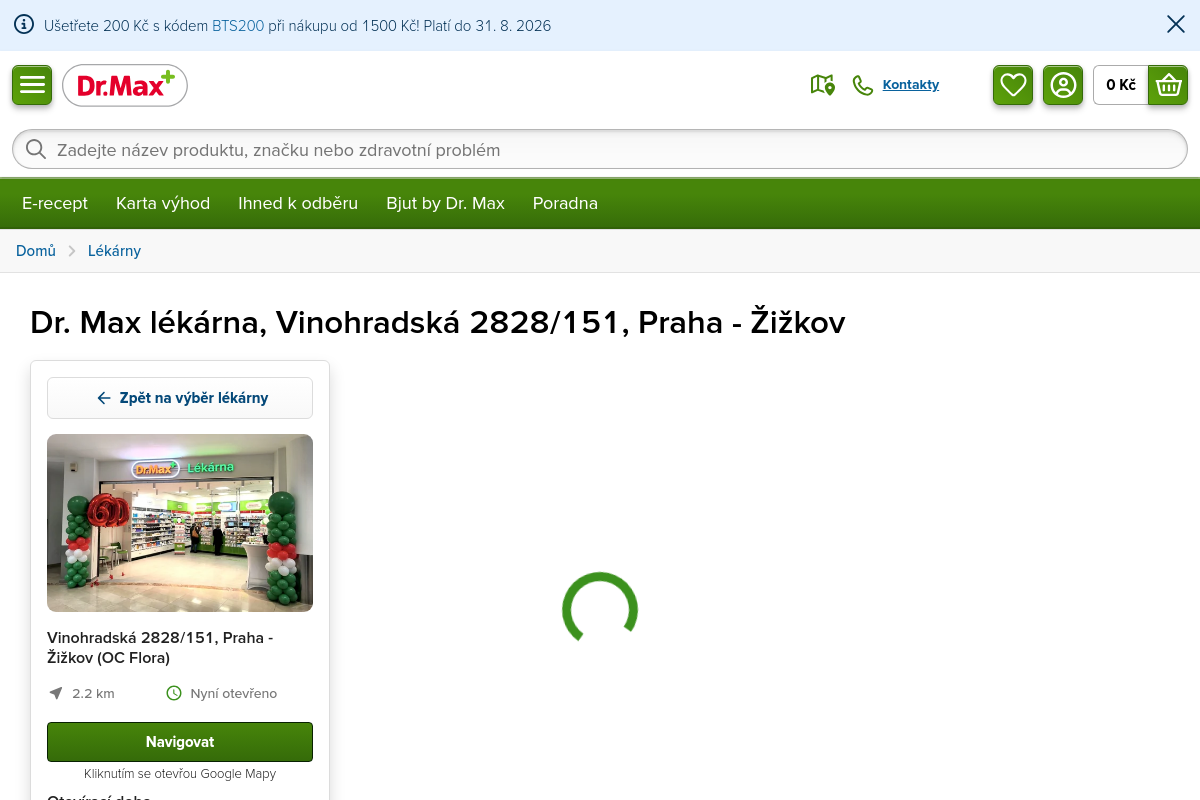
Task: Go to Lékárny breadcrumb
Action: 114,251
